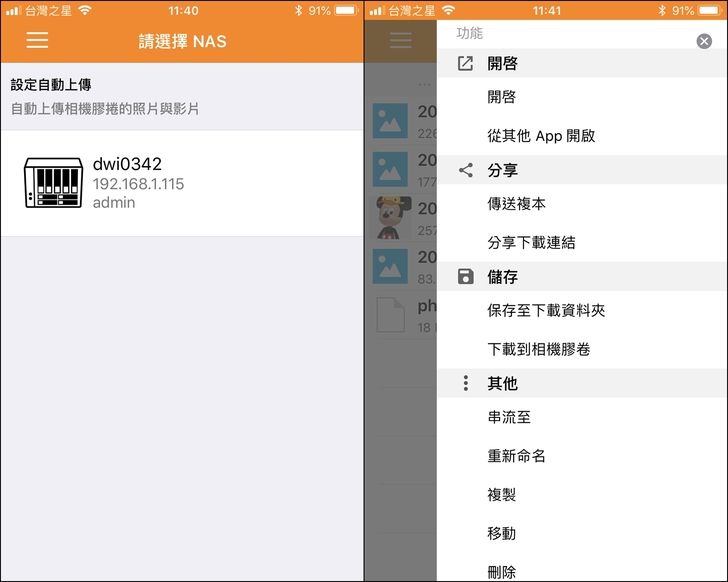The width and height of the screenshot is (728, 582).
Task: Choose 下載到相機膠卷
Action: coord(538,350)
